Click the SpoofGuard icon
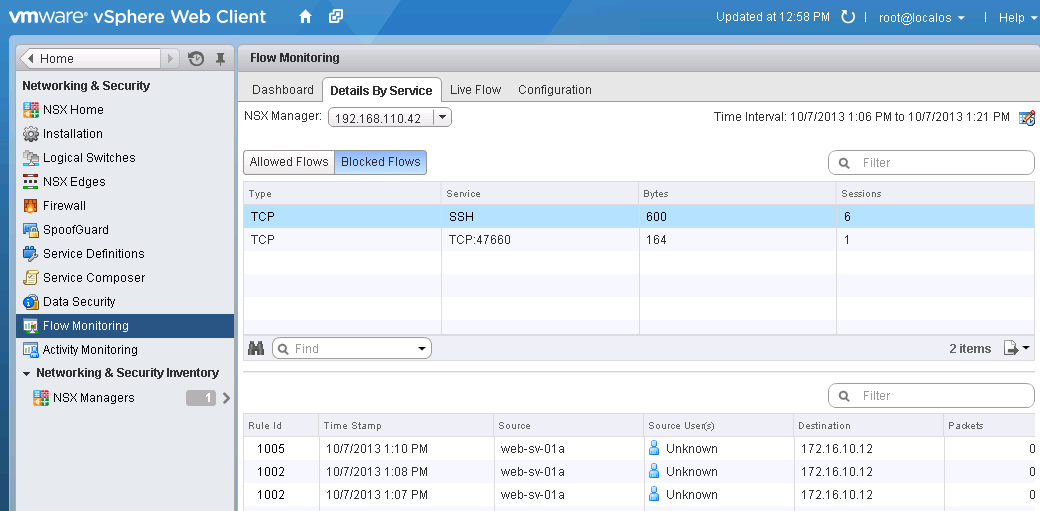 pos(31,230)
